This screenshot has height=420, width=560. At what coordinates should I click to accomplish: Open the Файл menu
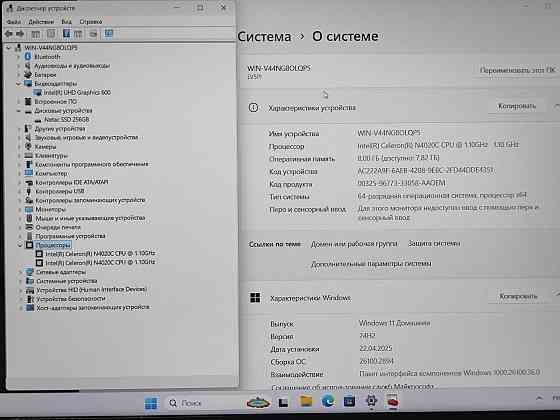coord(14,22)
